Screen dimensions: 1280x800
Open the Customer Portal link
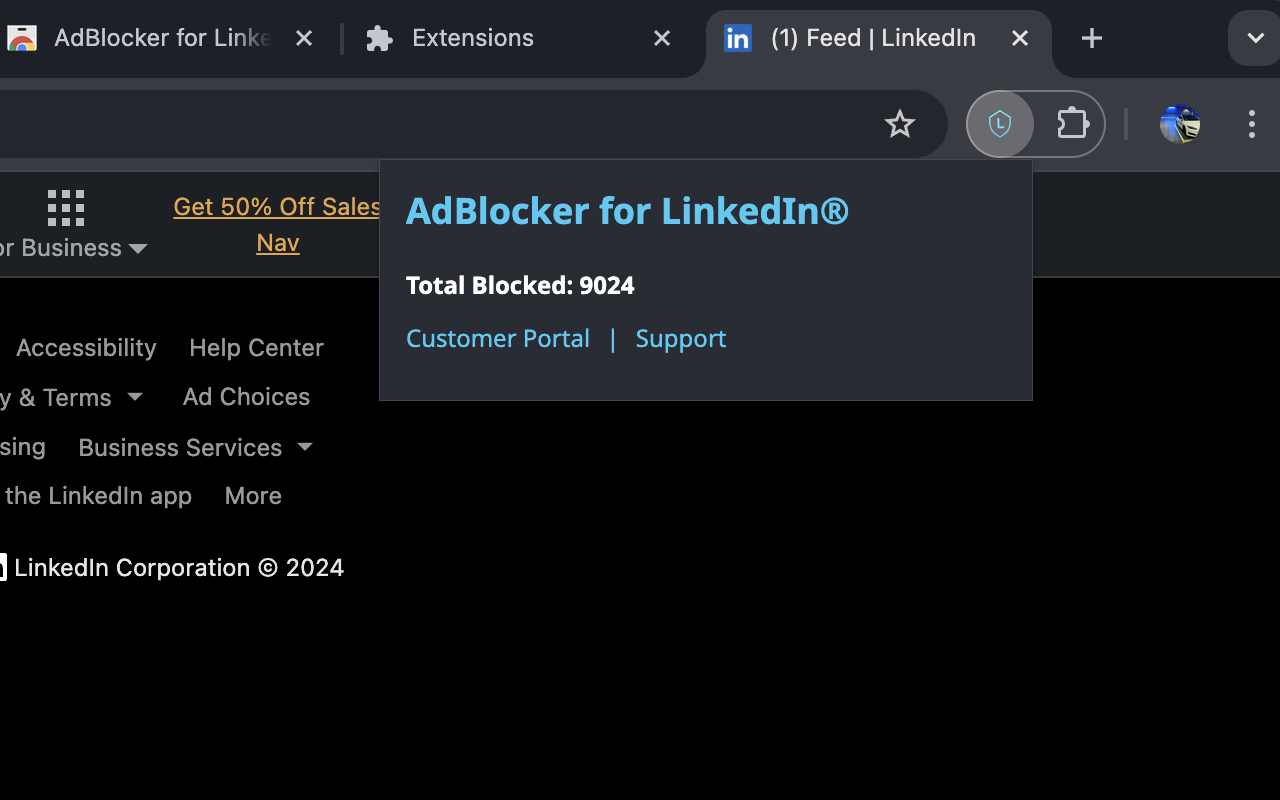pyautogui.click(x=497, y=338)
